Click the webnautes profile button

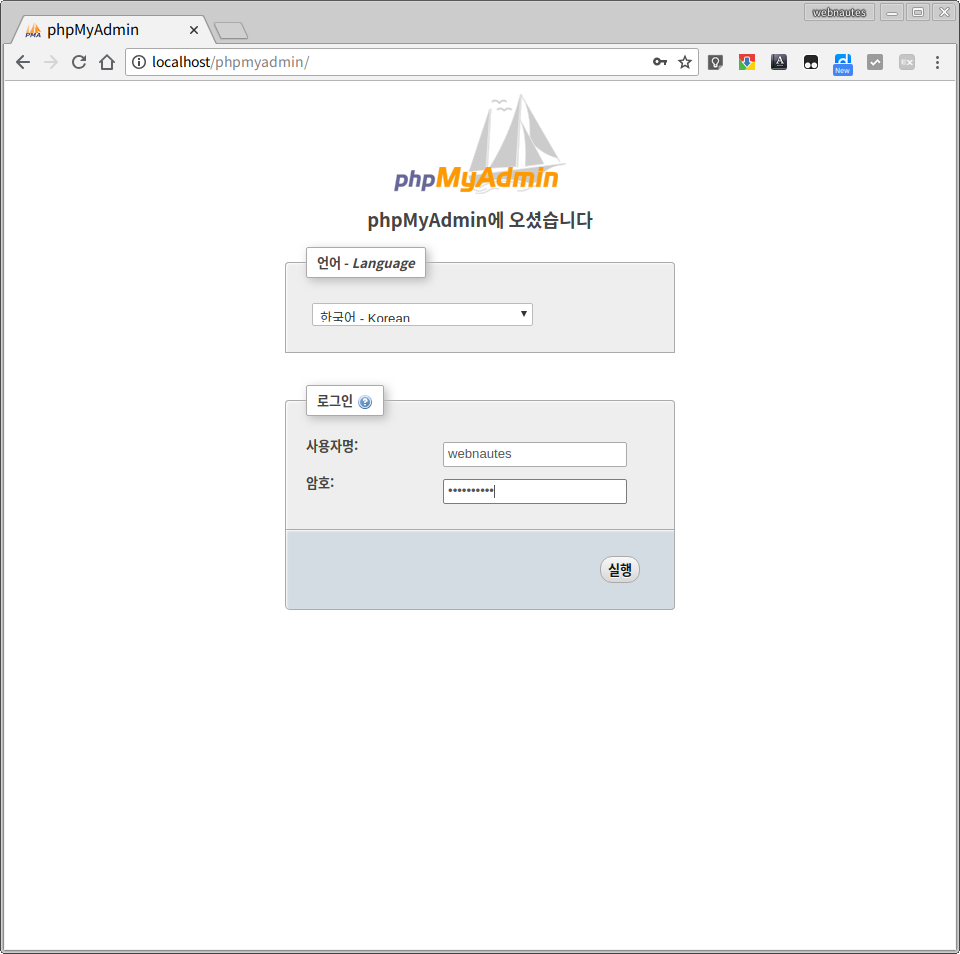(839, 12)
